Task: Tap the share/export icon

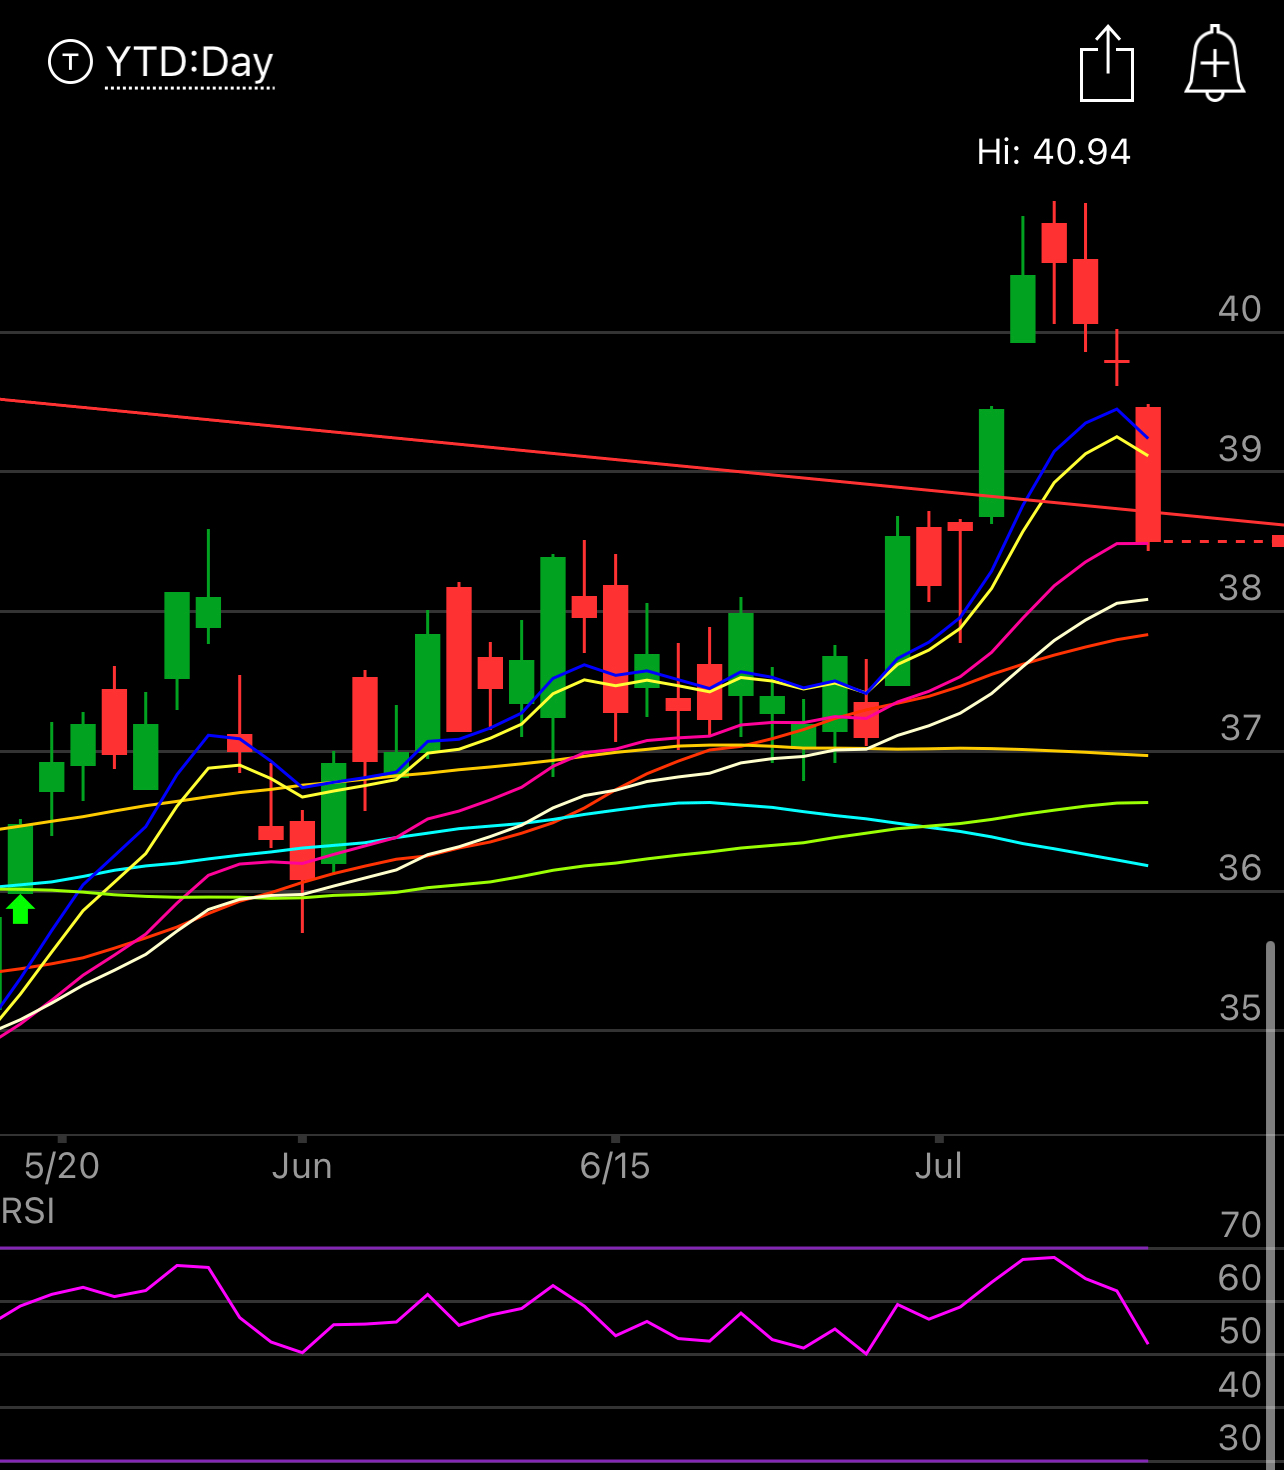Action: coord(1107,64)
